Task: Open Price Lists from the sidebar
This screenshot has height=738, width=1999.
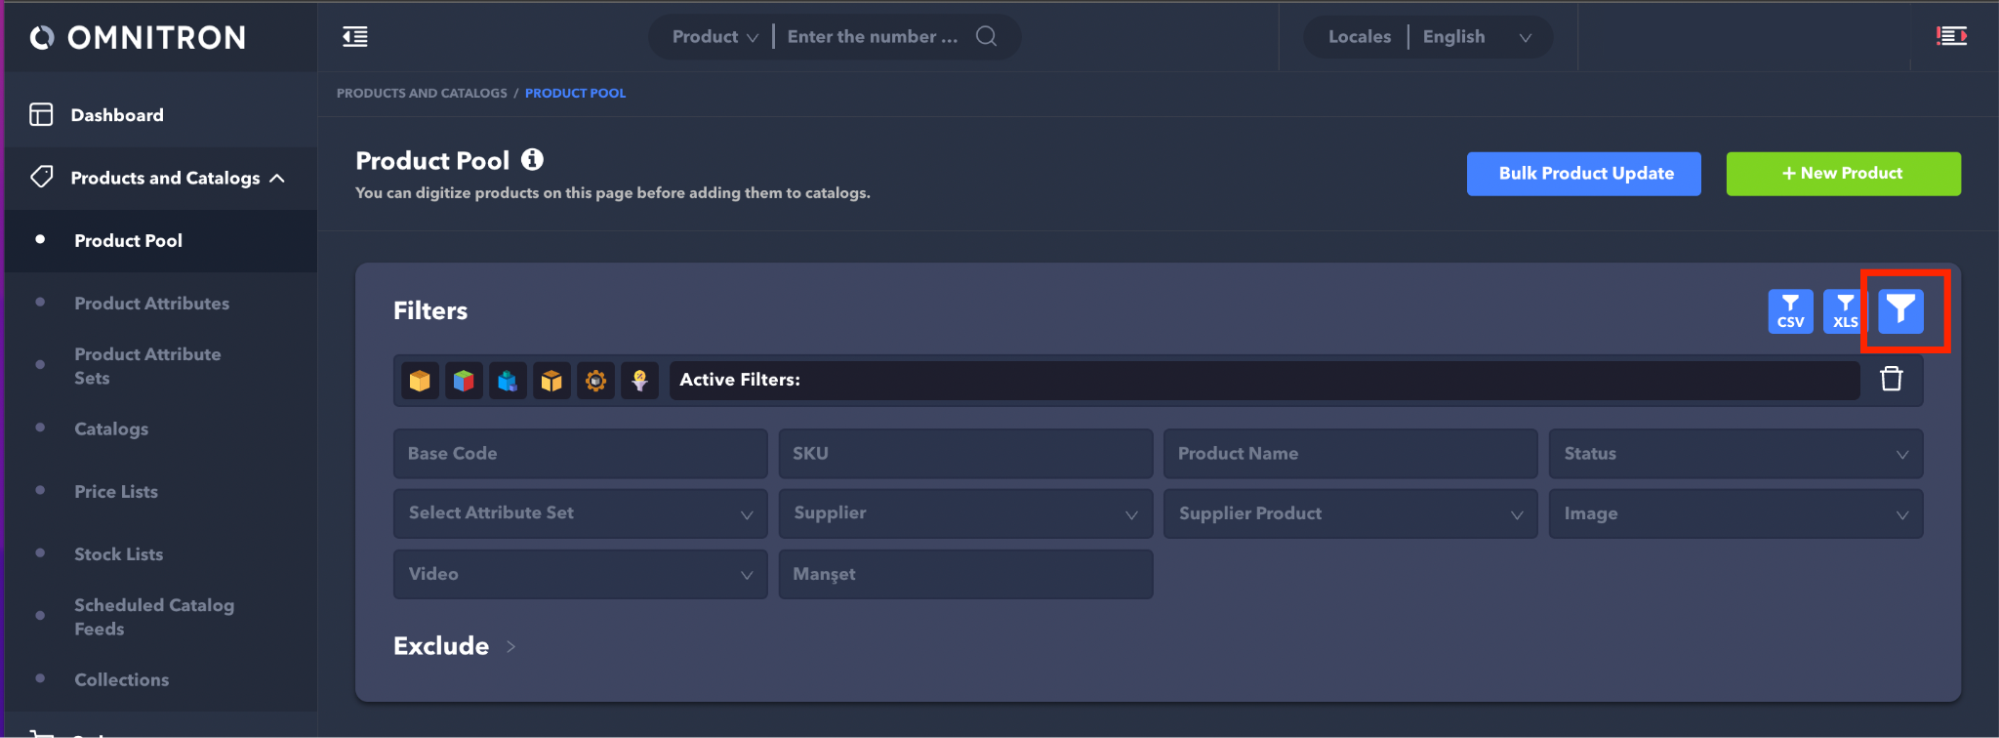Action: pyautogui.click(x=116, y=491)
